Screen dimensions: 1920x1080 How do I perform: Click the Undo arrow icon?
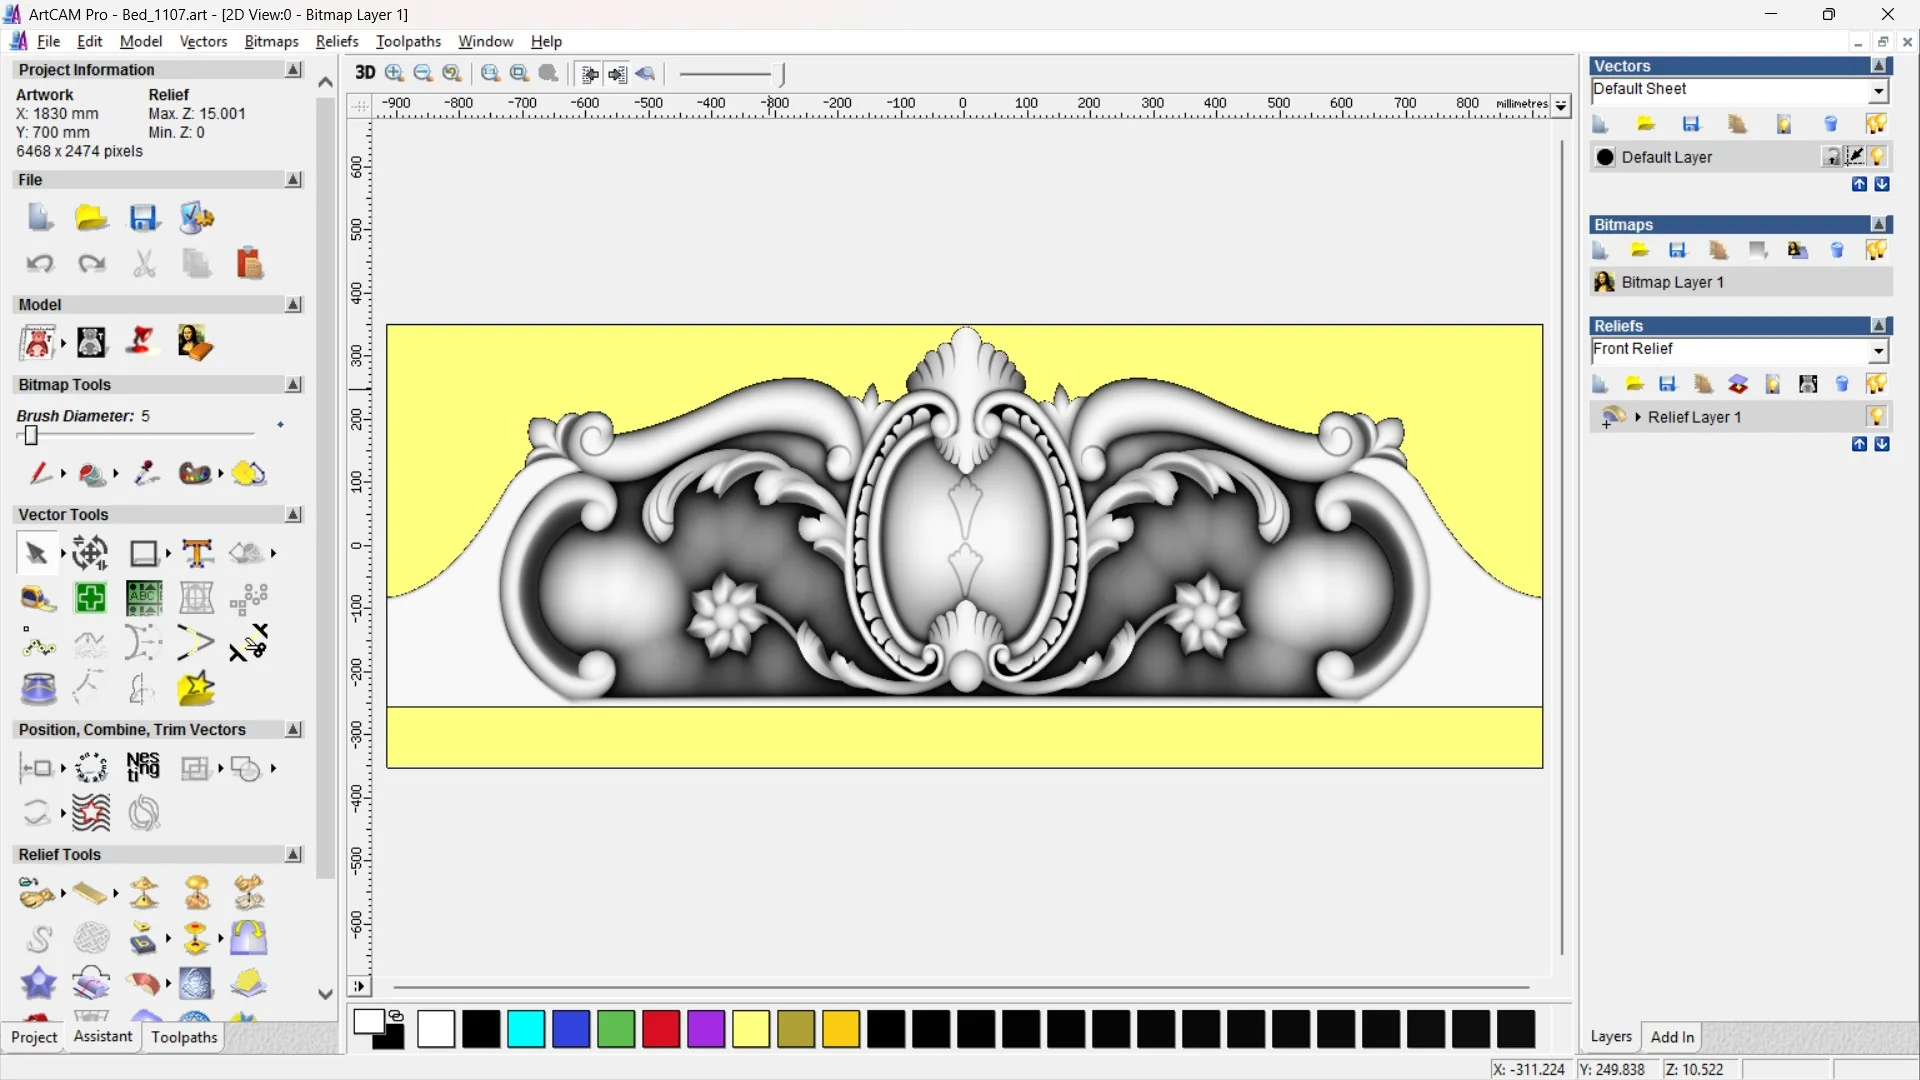tap(40, 263)
